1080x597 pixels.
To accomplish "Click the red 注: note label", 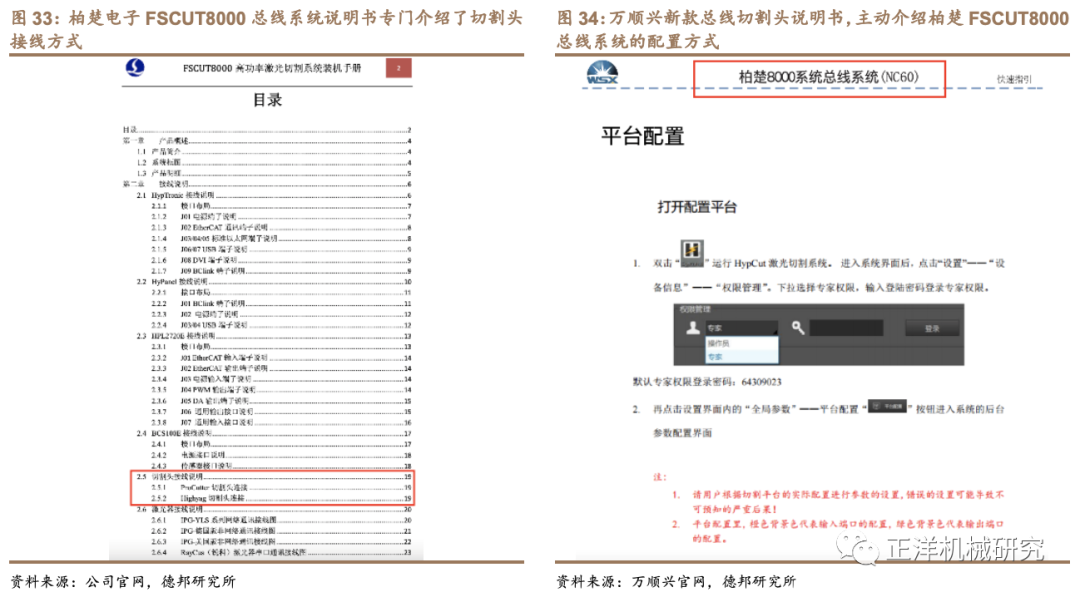I will coord(659,476).
